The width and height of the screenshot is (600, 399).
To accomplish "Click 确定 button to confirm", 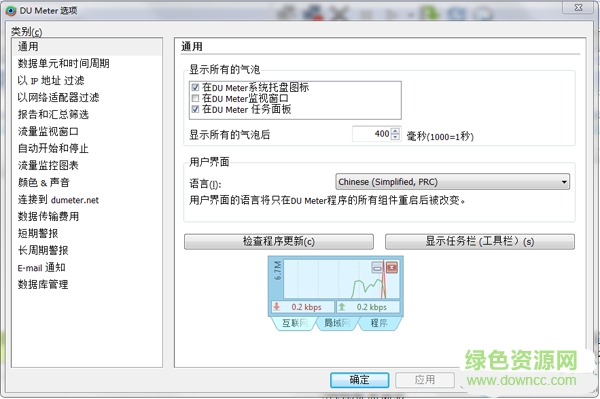I will point(360,380).
